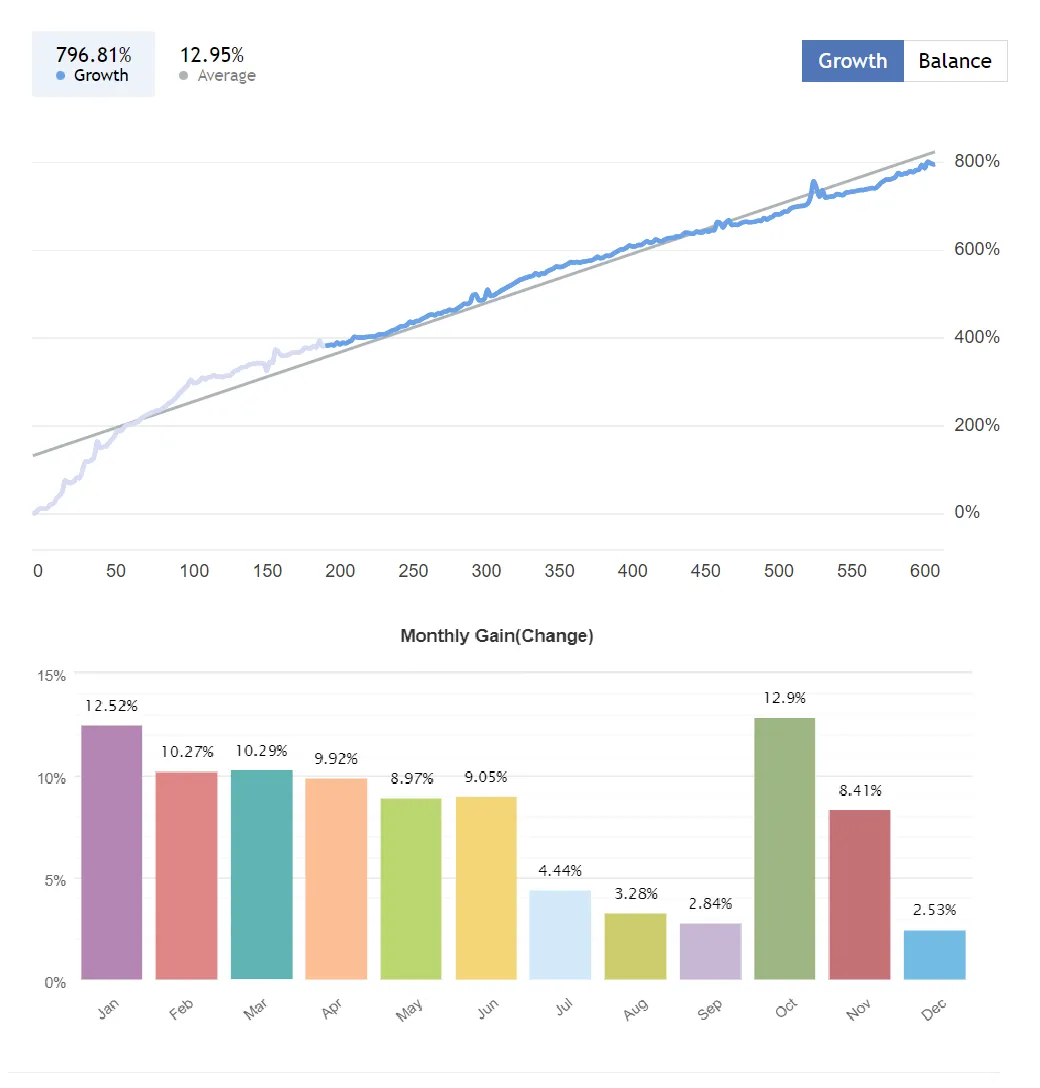Viewport: 1040px width, 1088px height.
Task: Click the 796.81% growth value
Action: 93,55
